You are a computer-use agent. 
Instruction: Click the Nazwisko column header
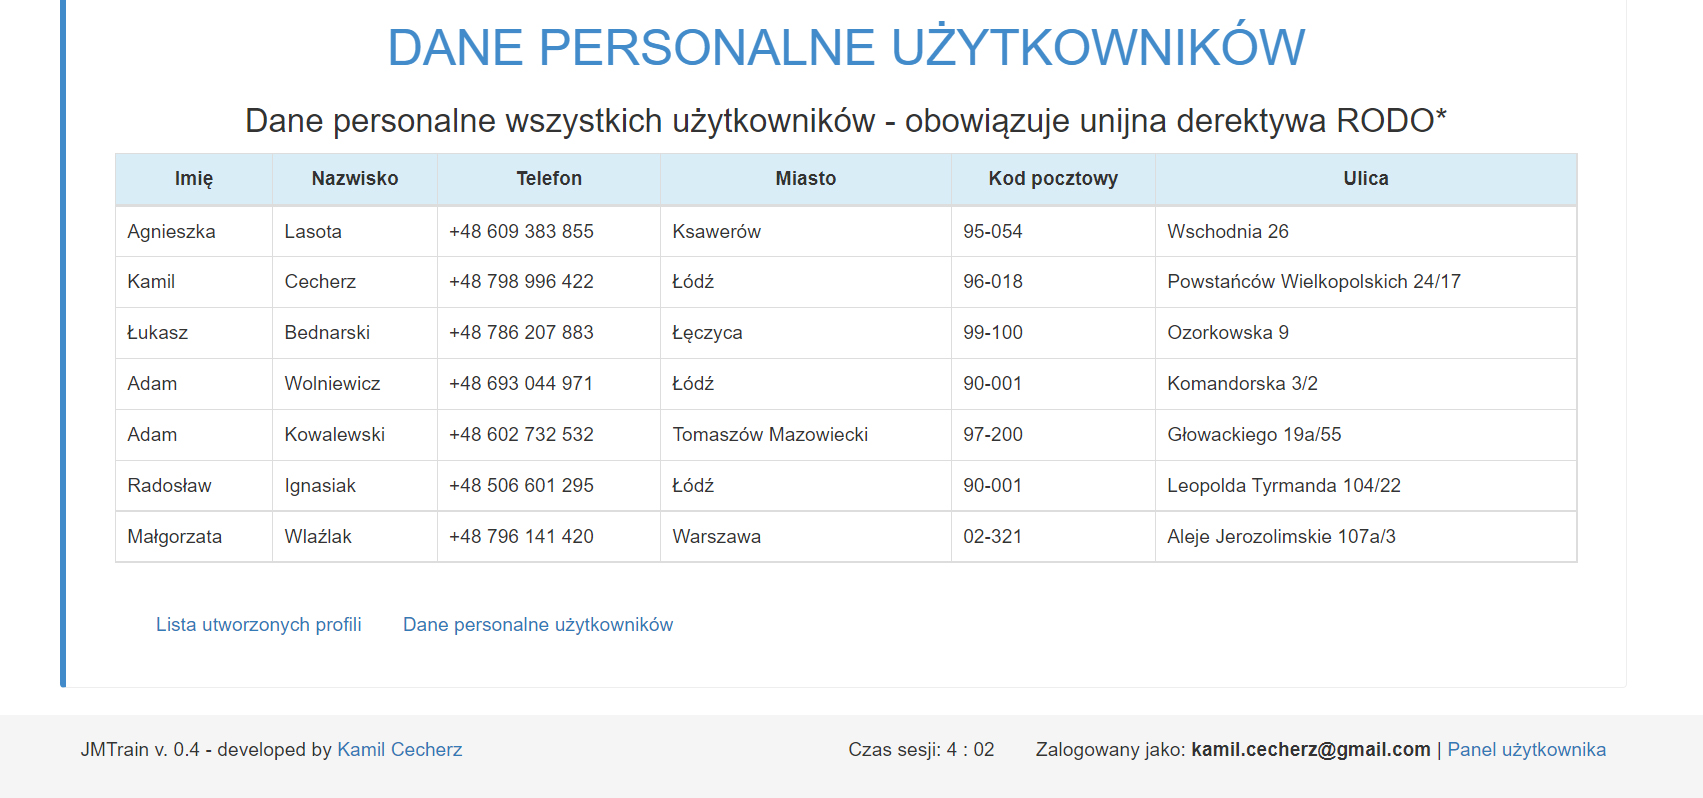(355, 179)
